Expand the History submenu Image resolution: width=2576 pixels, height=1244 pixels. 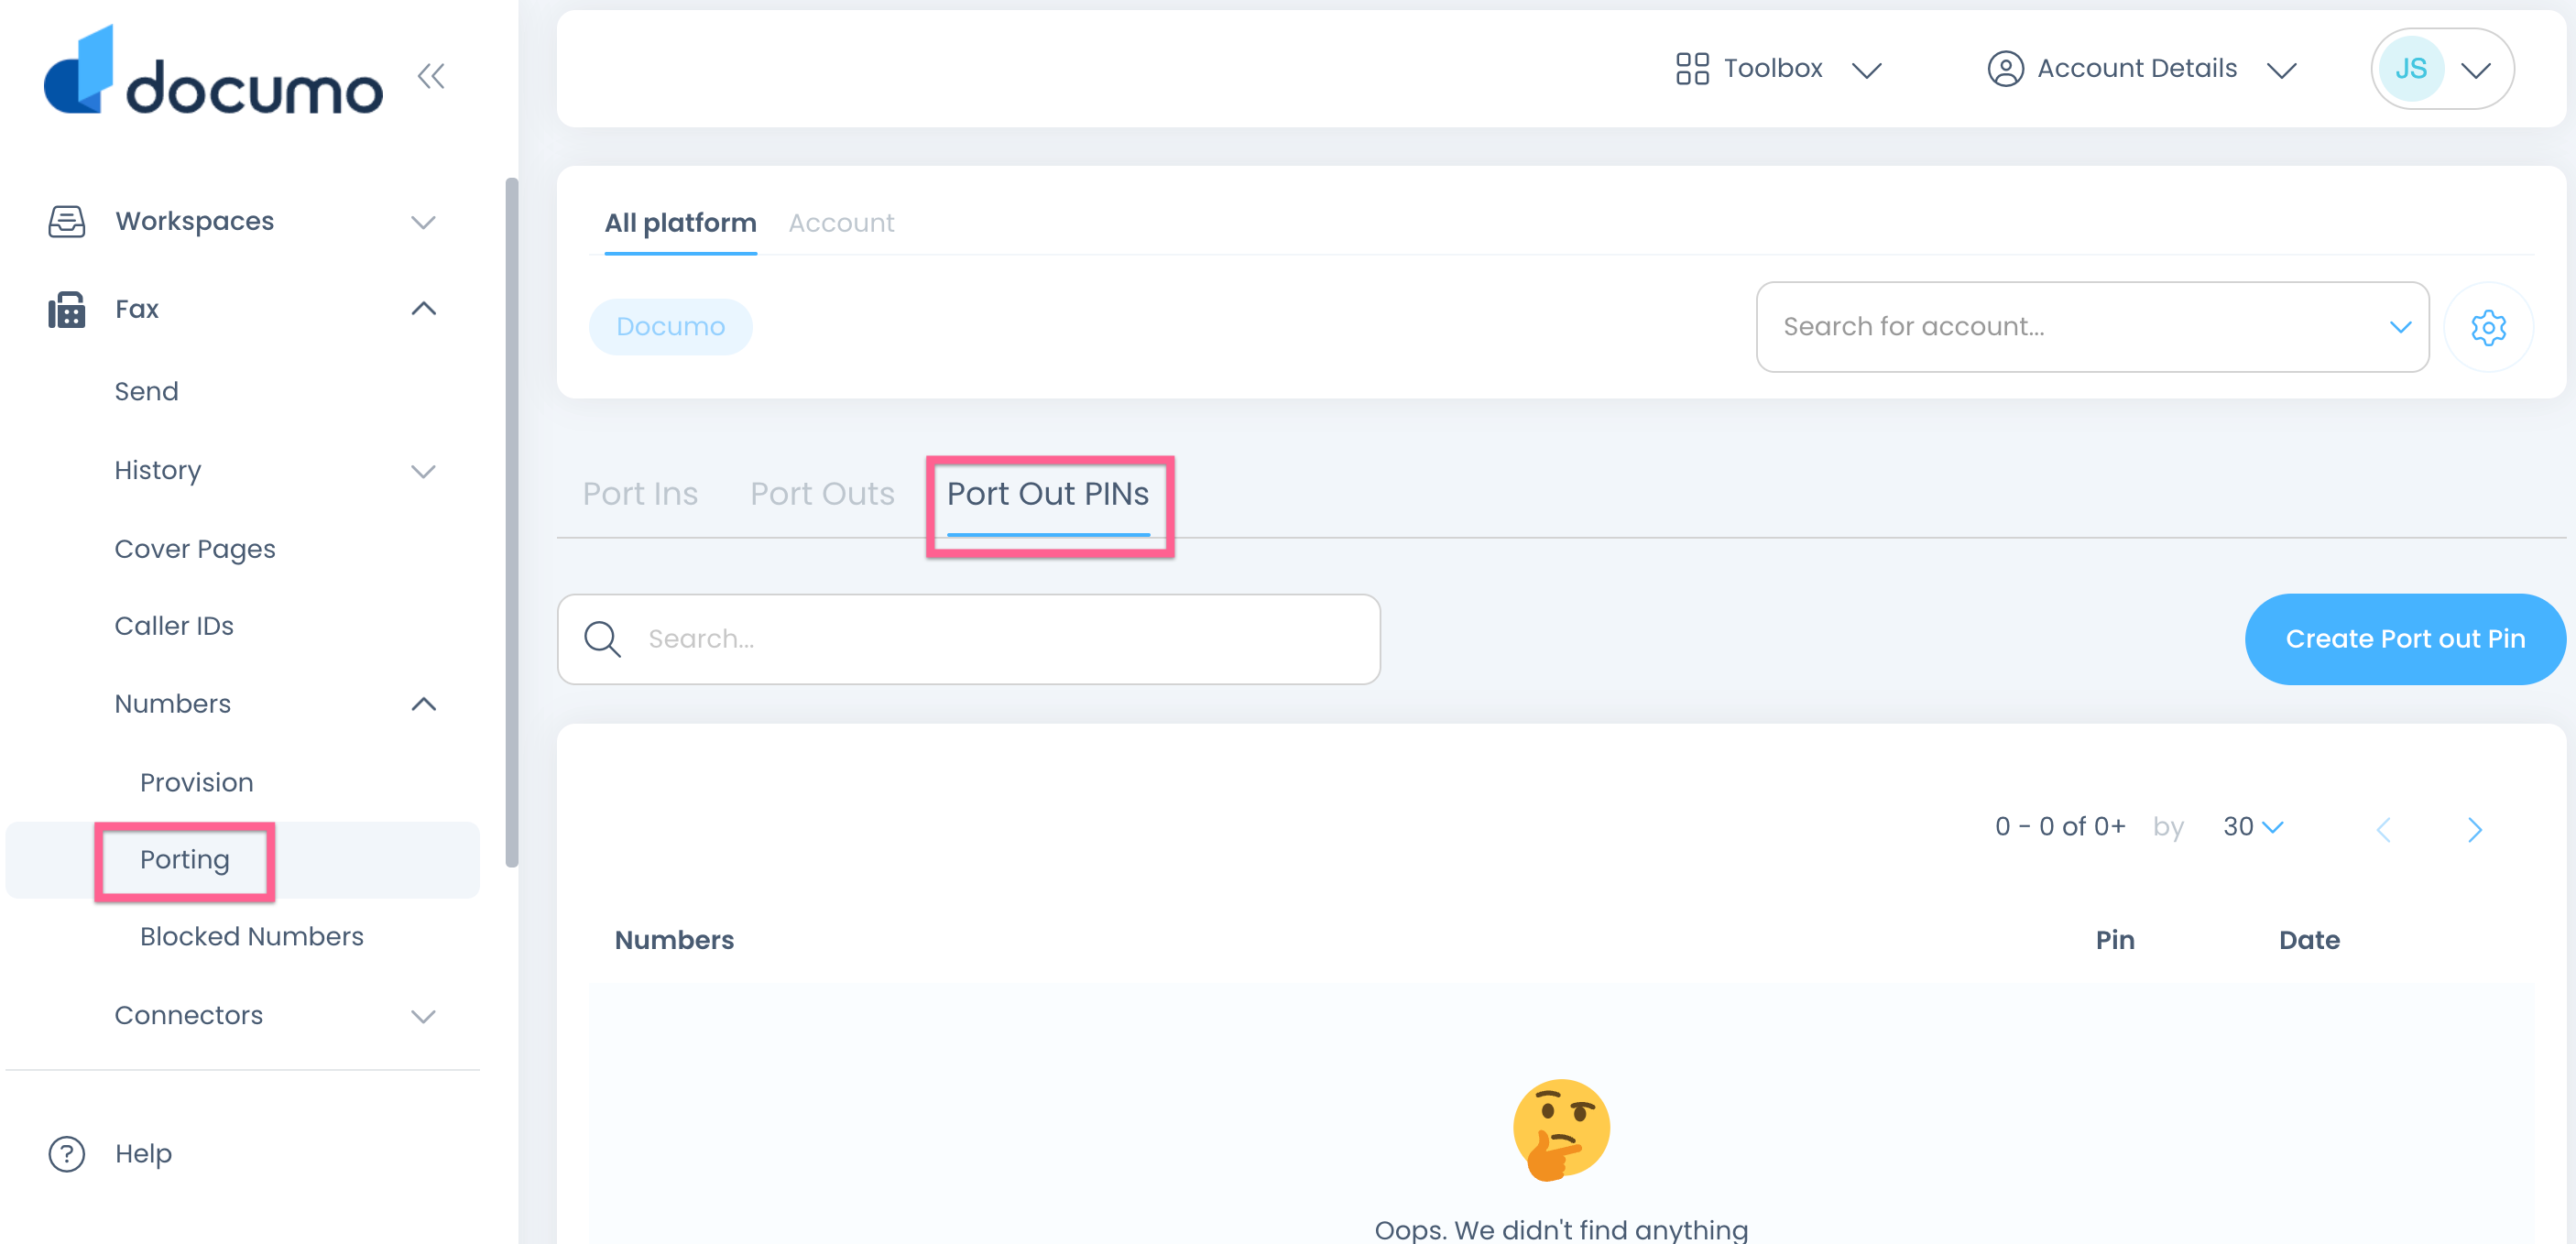[423, 470]
